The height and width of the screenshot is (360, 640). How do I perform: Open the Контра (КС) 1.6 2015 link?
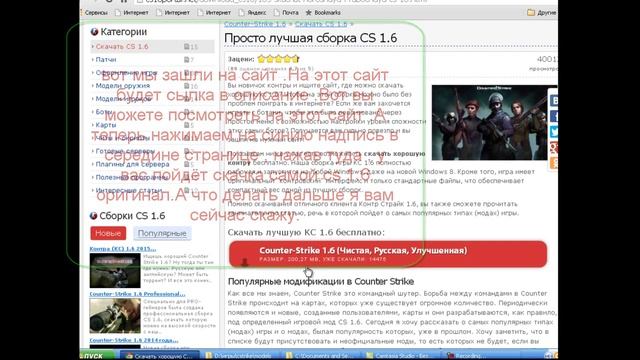pyautogui.click(x=123, y=249)
